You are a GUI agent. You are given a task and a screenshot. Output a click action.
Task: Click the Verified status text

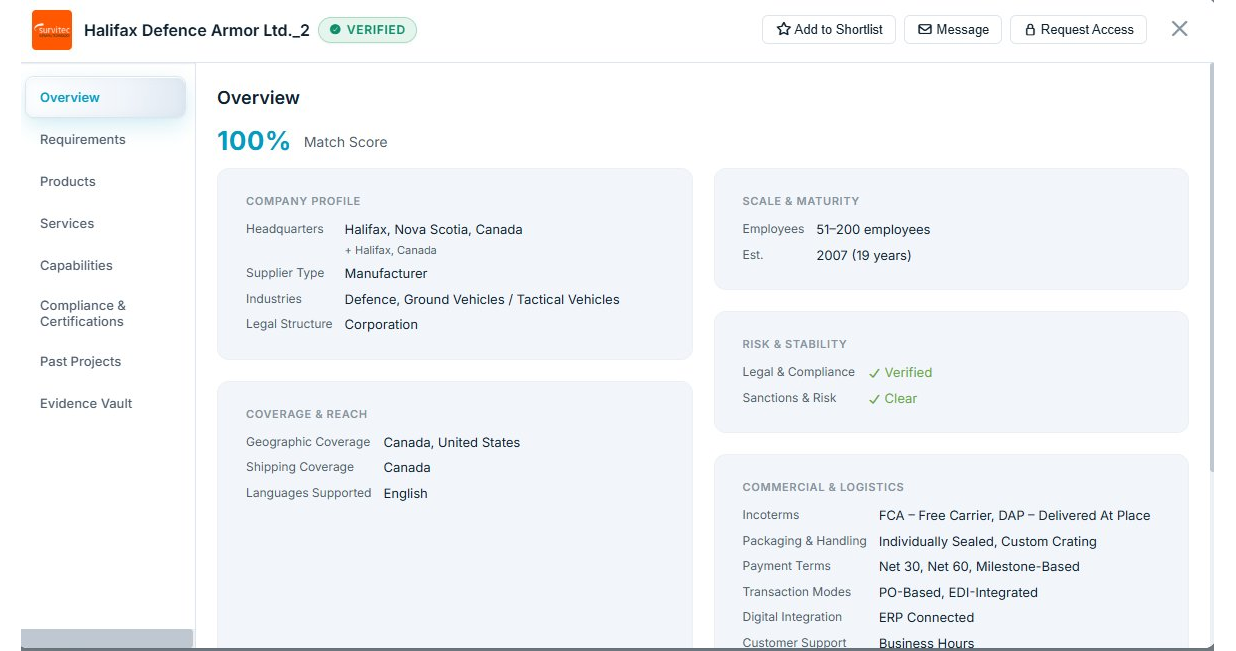pos(908,373)
